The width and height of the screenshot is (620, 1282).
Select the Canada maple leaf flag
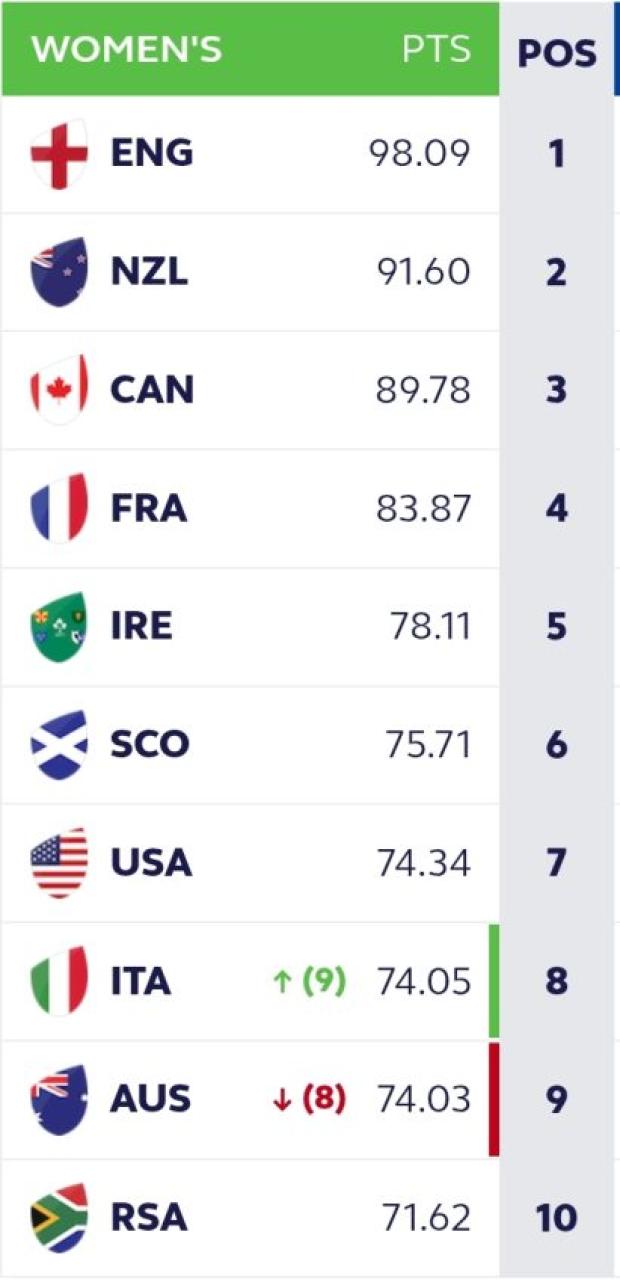59,390
